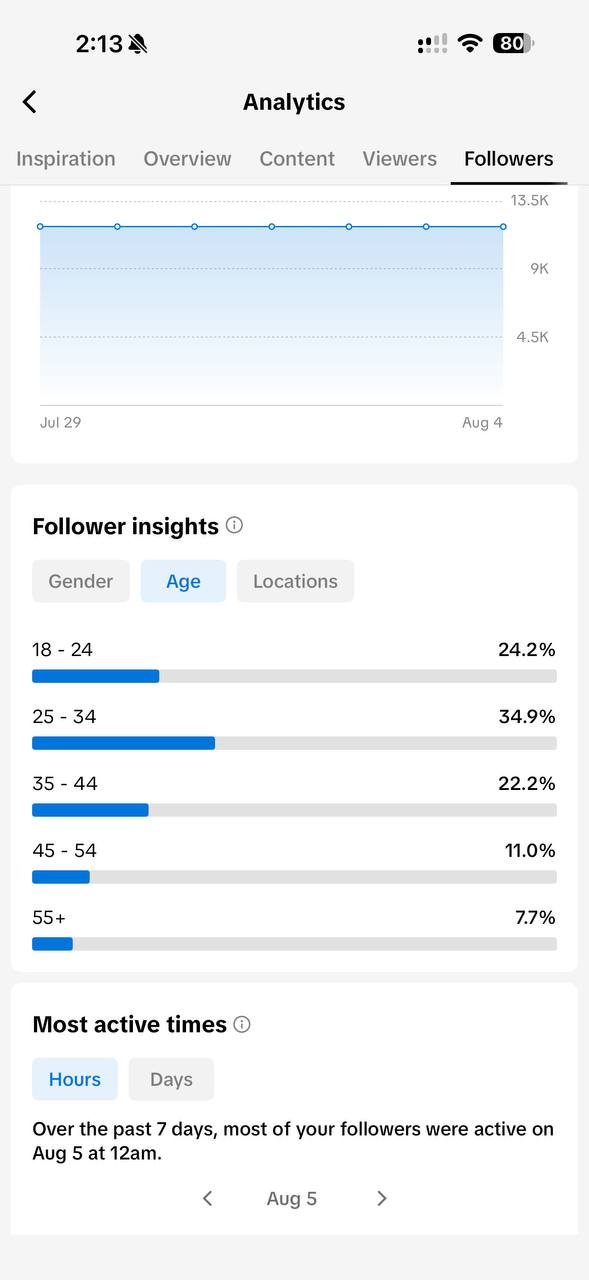Go to previous day with left chevron

point(207,1198)
